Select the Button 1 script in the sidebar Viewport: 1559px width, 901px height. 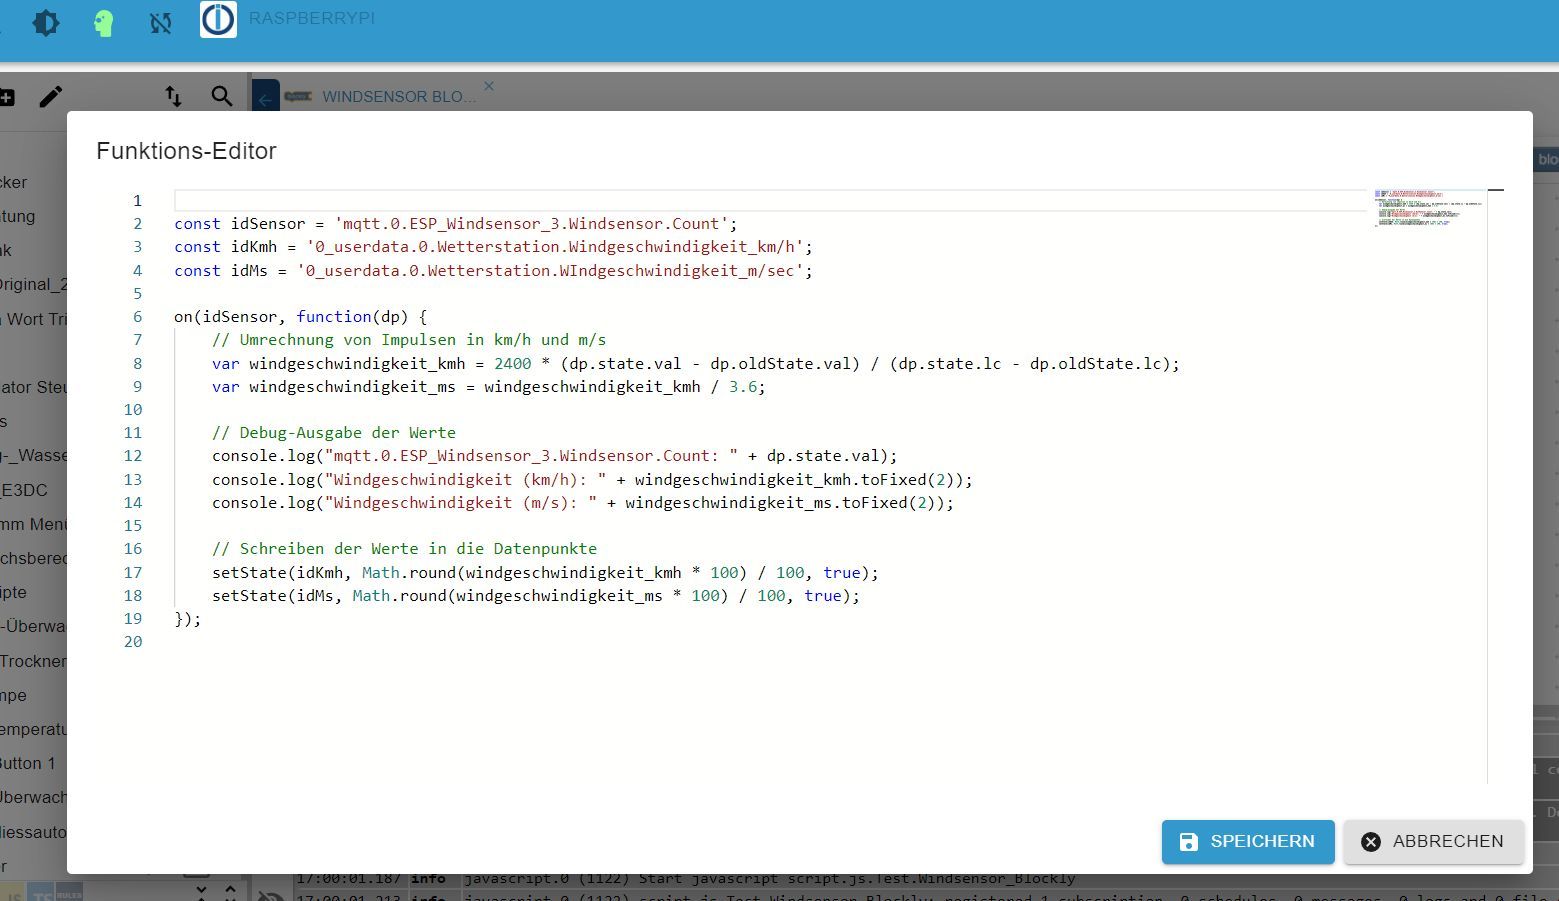click(28, 763)
